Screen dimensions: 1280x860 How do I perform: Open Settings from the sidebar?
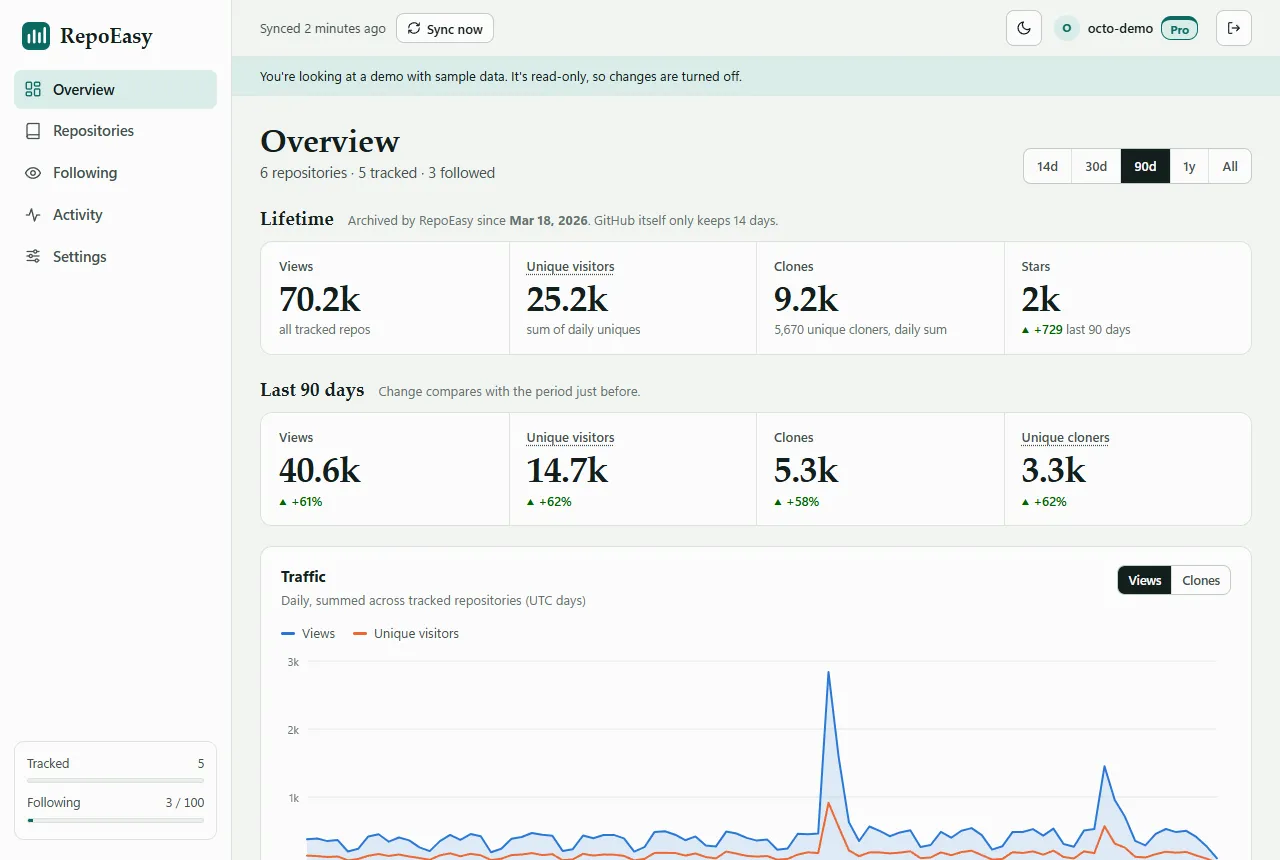pyautogui.click(x=115, y=257)
